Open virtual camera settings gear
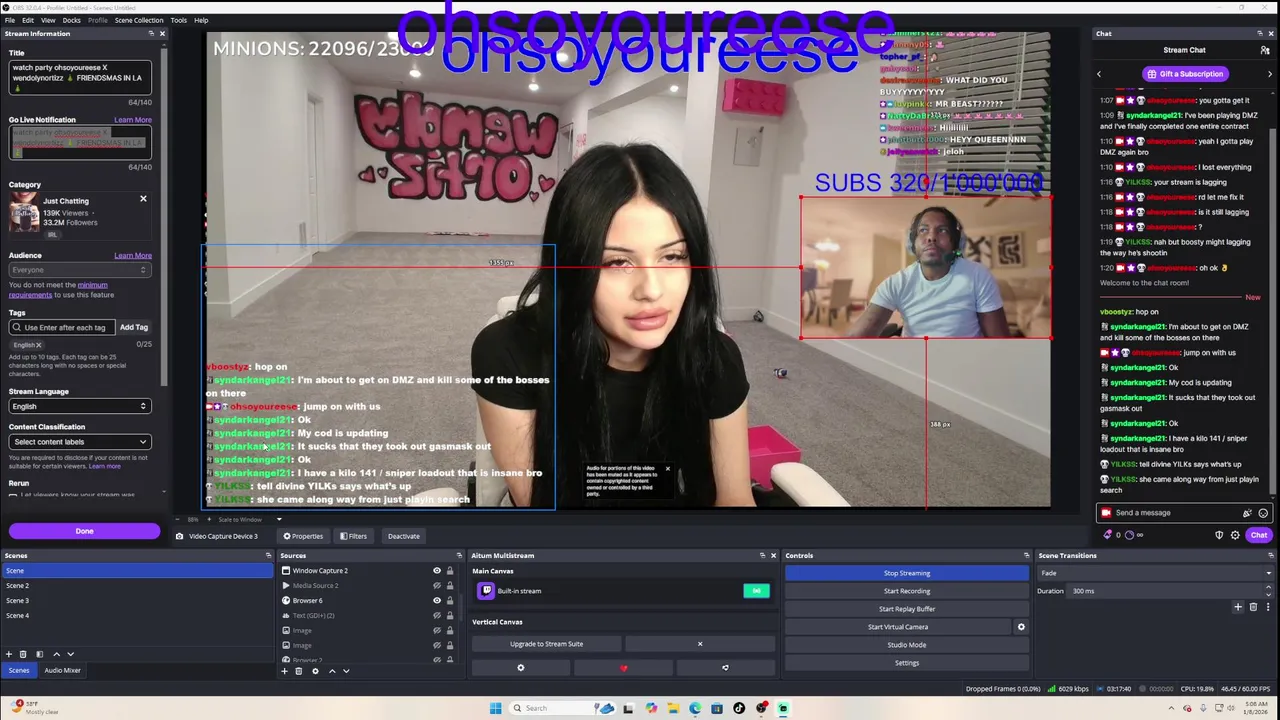1280x720 pixels. tap(1021, 627)
